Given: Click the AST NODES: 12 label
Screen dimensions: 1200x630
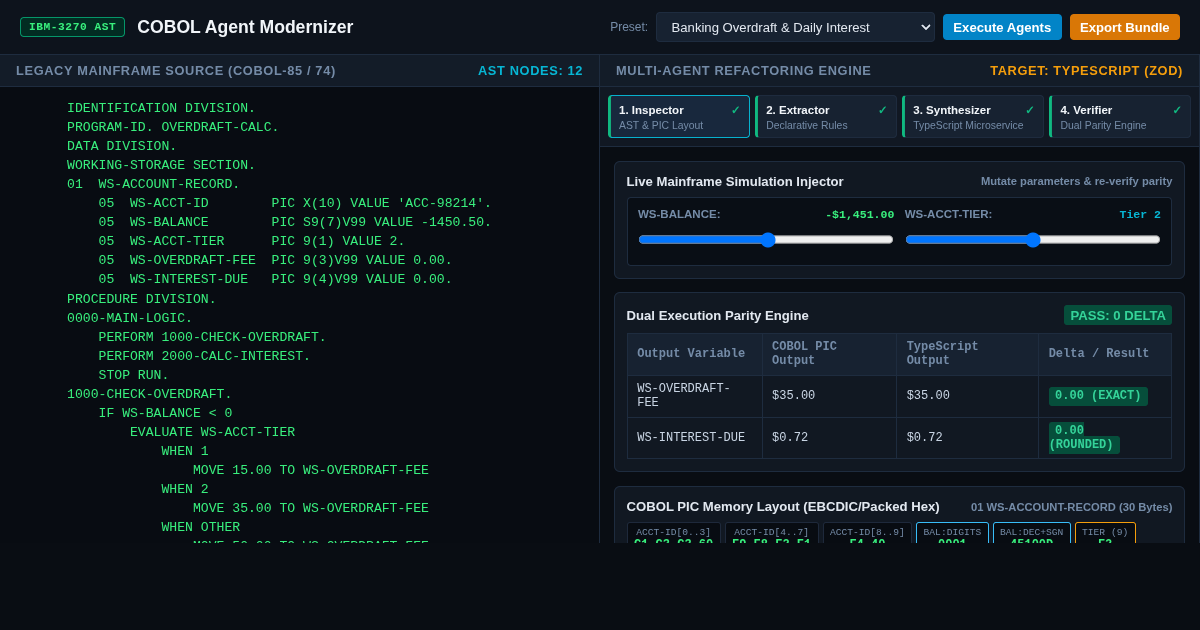Looking at the screenshot, I should coord(530,71).
